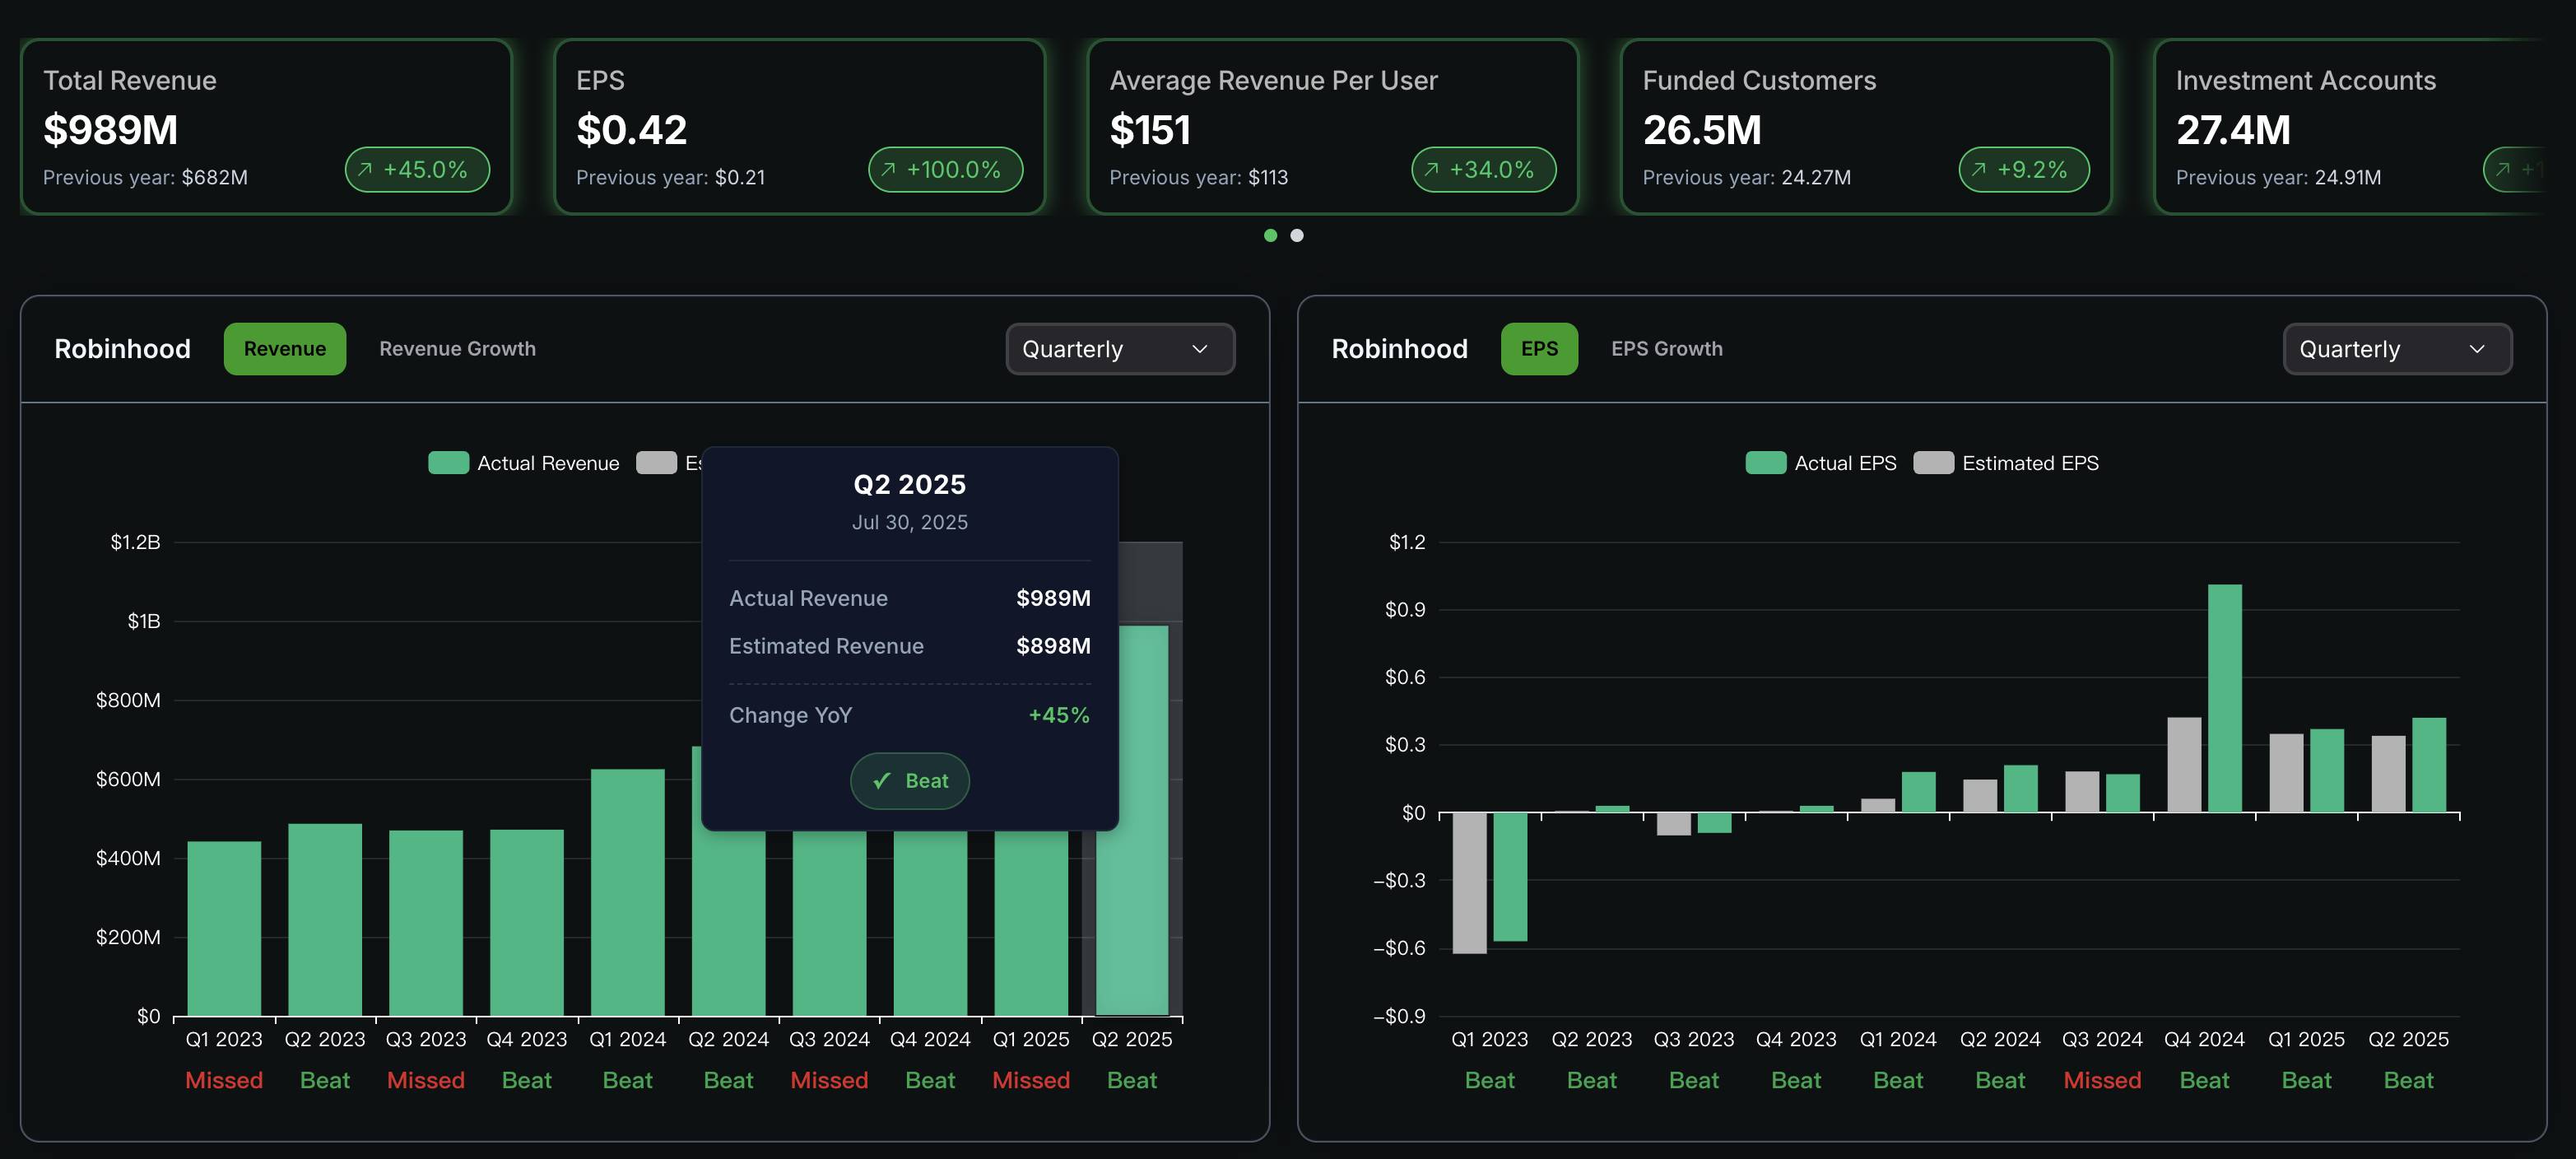This screenshot has height=1159, width=2576.
Task: Switch to the EPS Growth tab
Action: [x=1666, y=349]
